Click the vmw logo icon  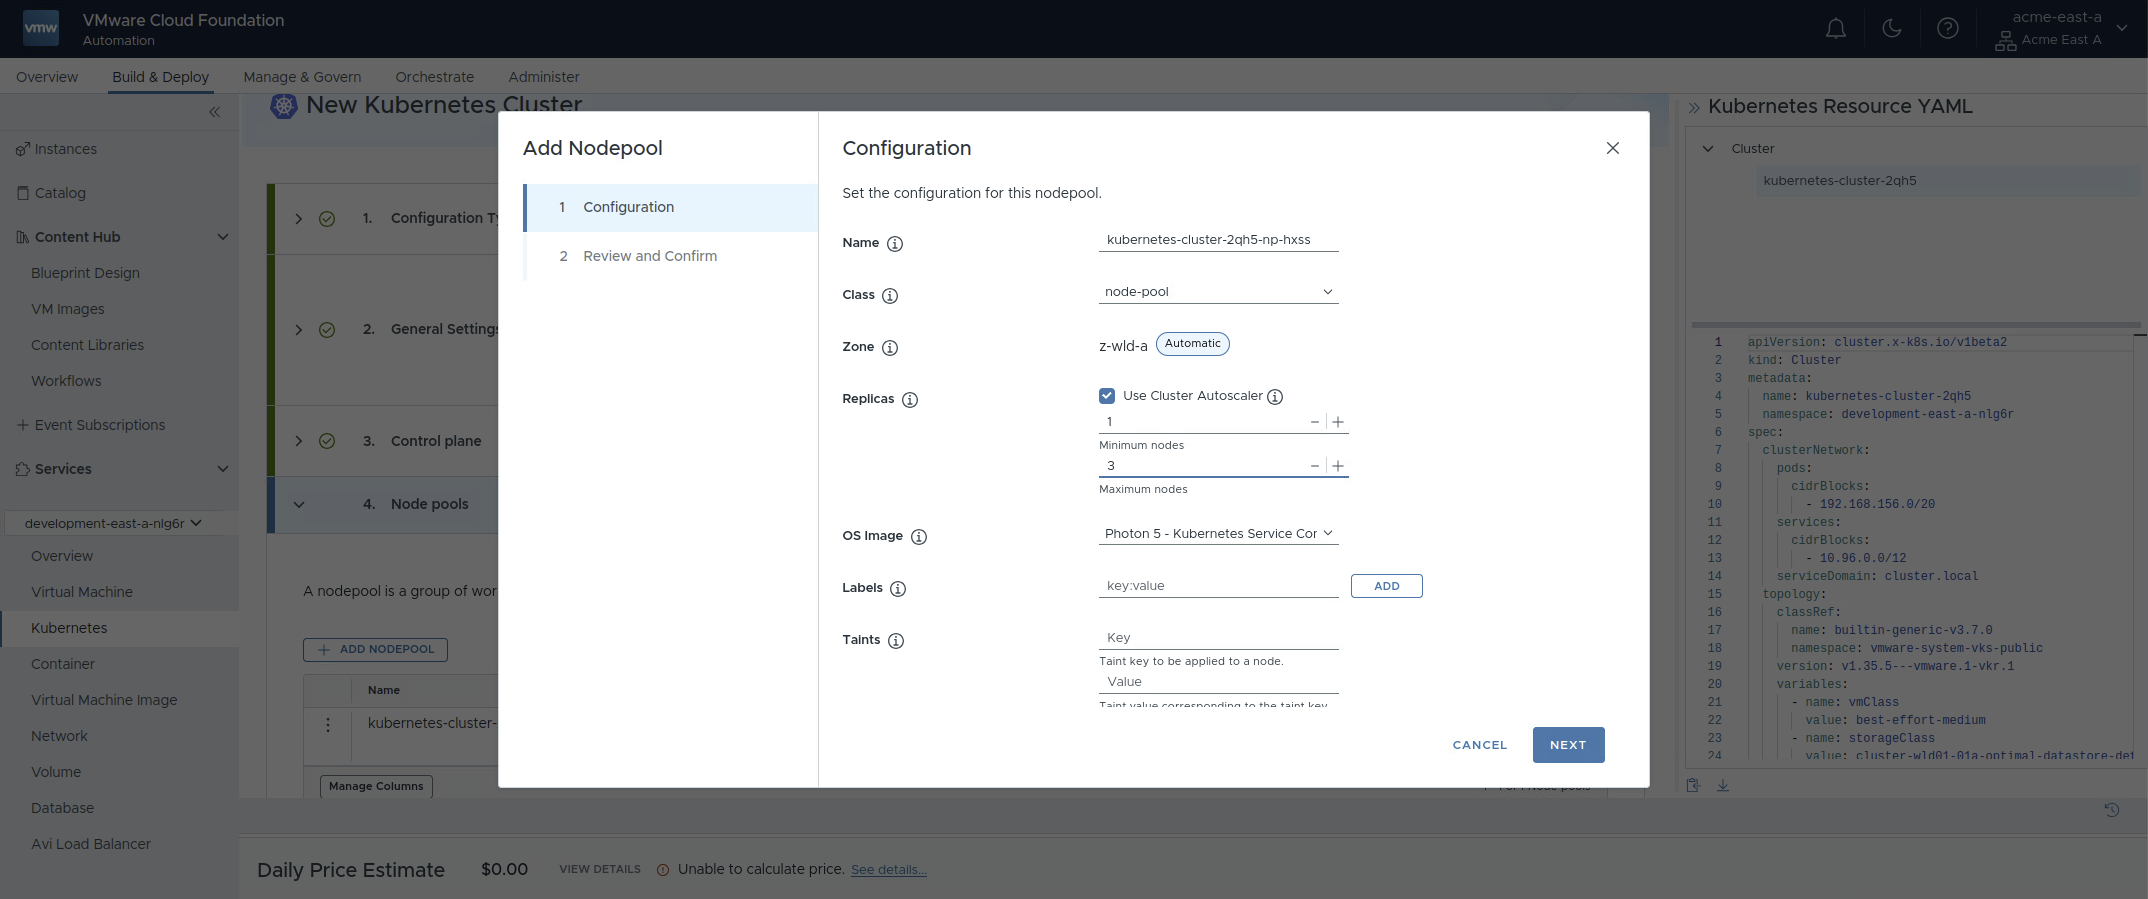pyautogui.click(x=41, y=28)
